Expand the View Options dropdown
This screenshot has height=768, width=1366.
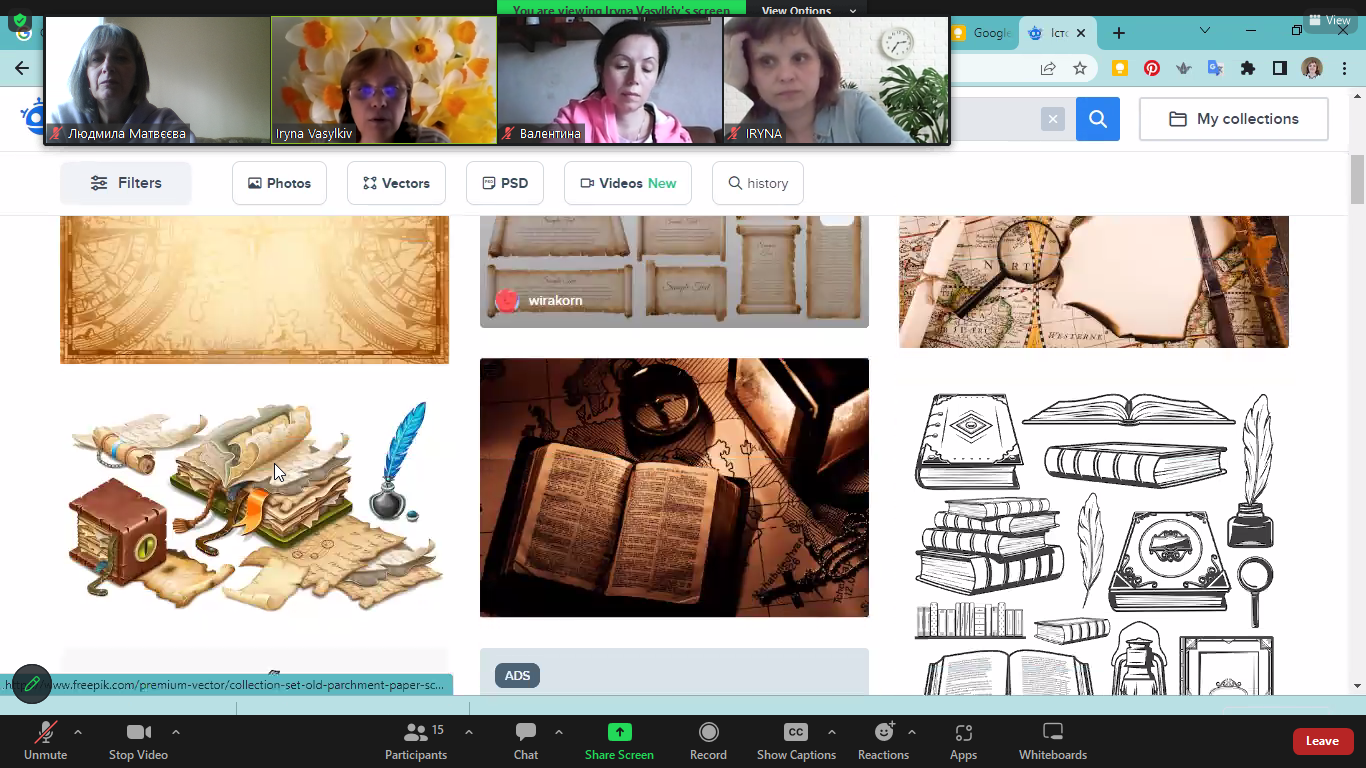pyautogui.click(x=808, y=11)
